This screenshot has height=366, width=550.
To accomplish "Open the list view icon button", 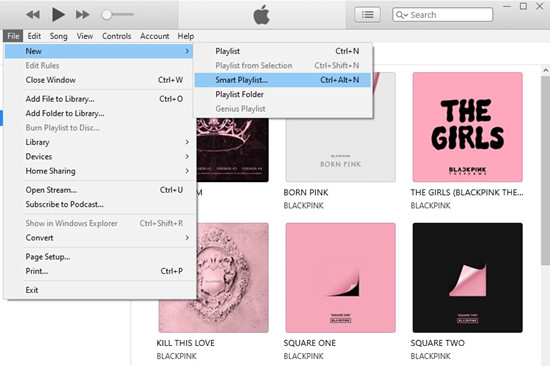I will tap(367, 15).
